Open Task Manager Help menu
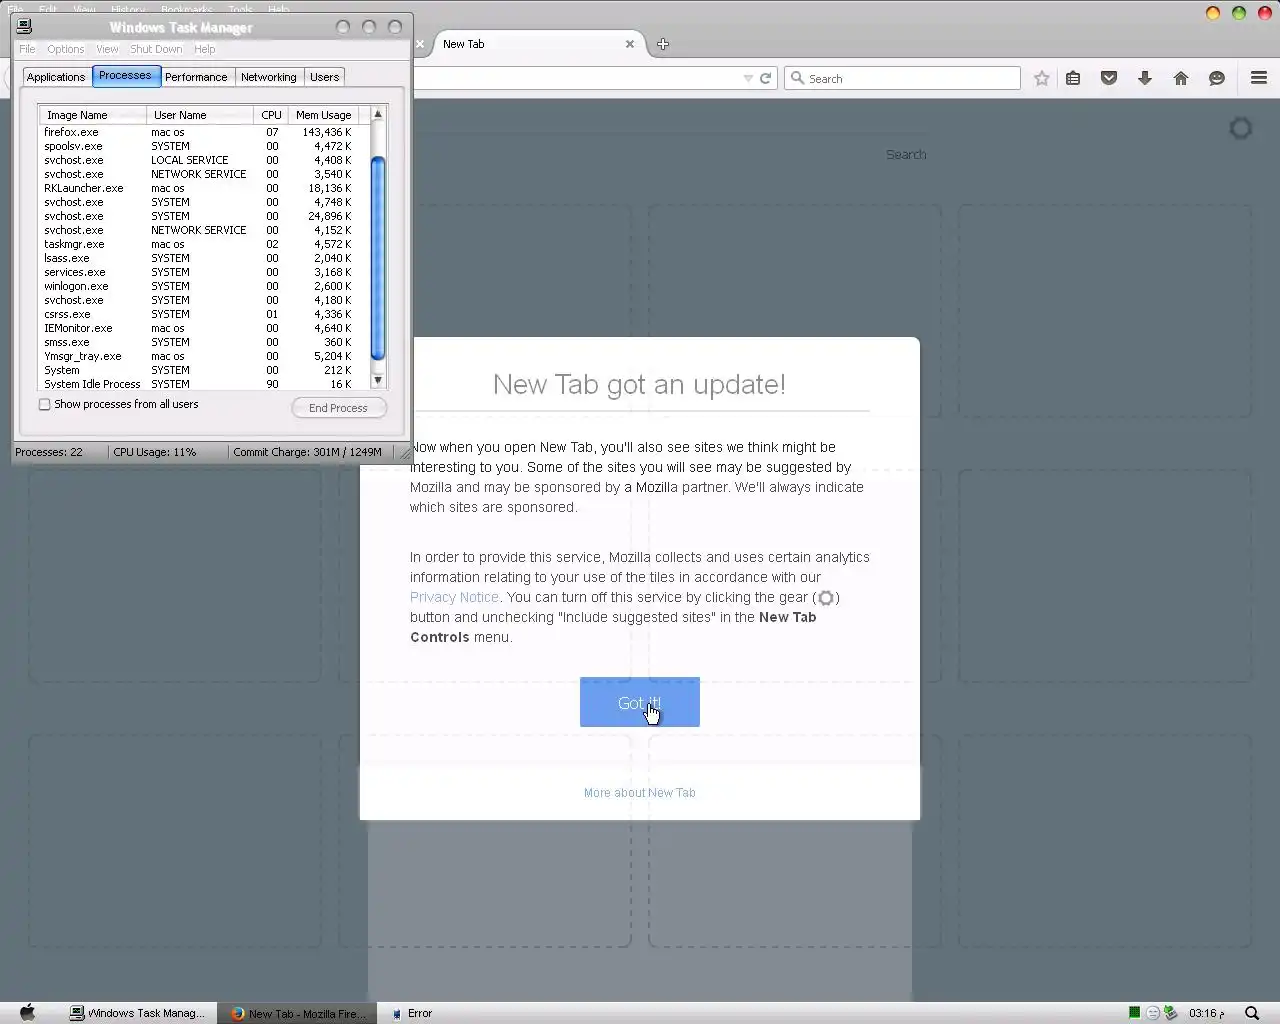This screenshot has height=1024, width=1280. click(x=204, y=49)
